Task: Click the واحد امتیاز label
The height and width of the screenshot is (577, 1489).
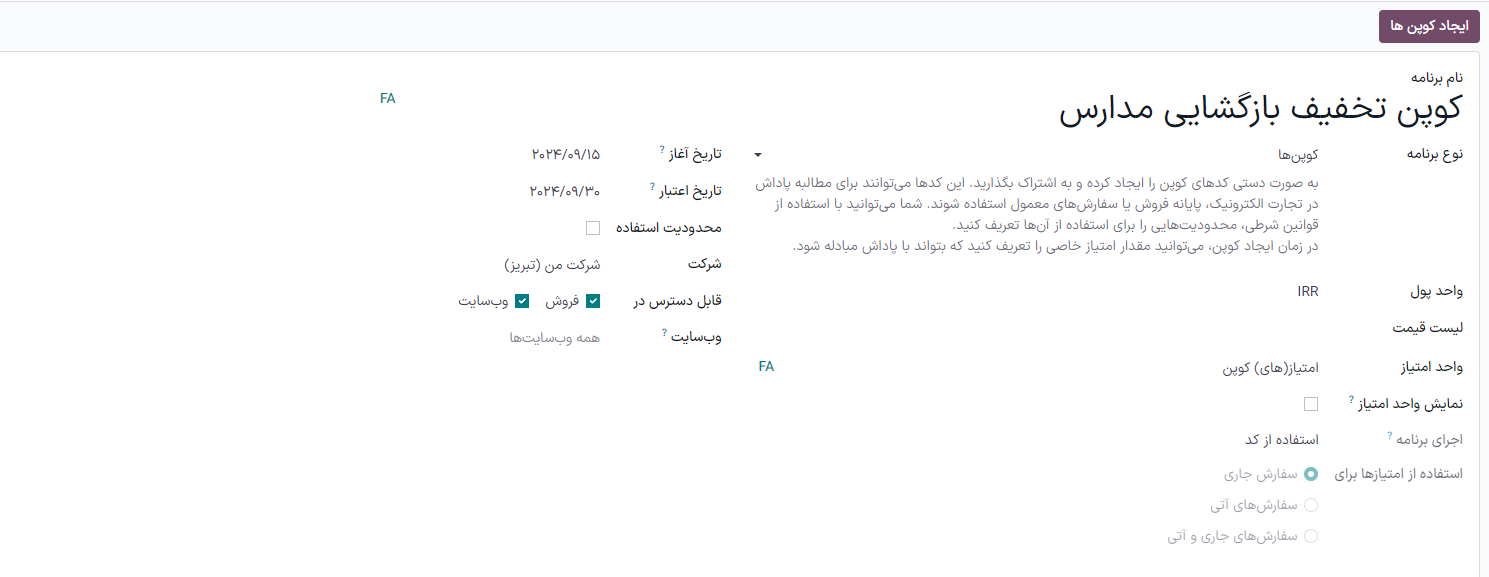Action: coord(1430,367)
